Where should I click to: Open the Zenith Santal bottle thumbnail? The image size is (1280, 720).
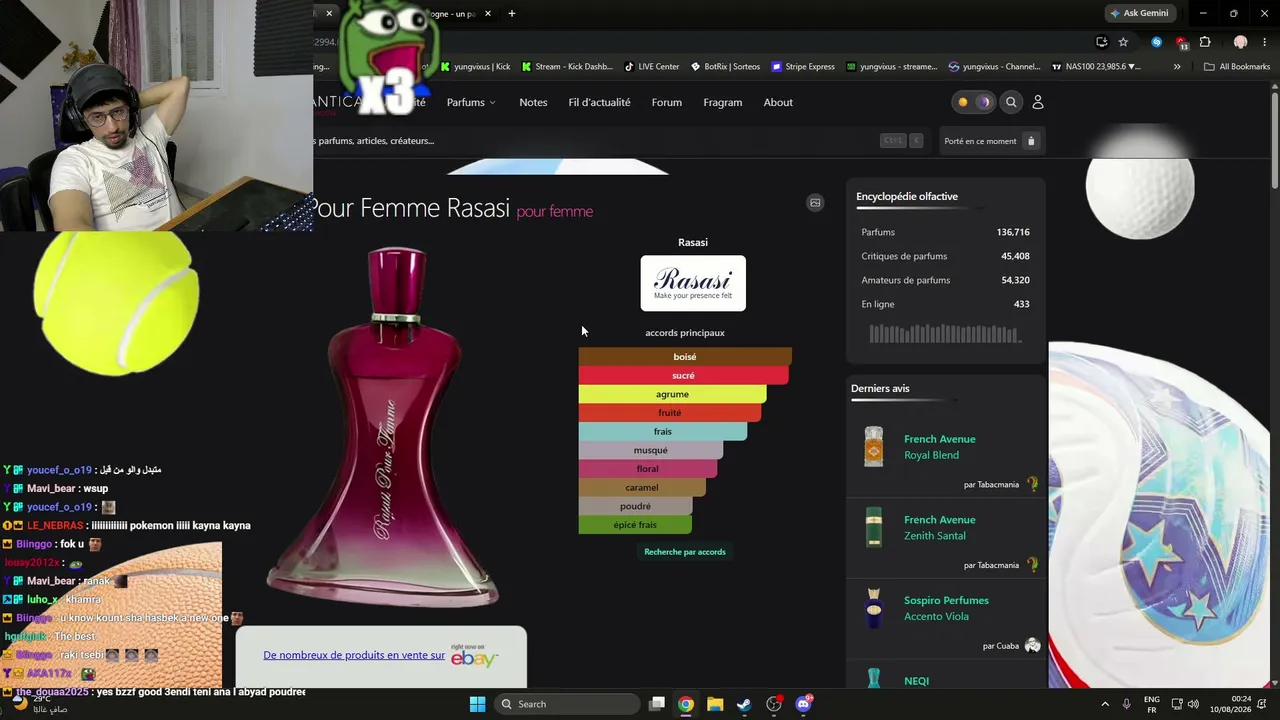coord(874,527)
